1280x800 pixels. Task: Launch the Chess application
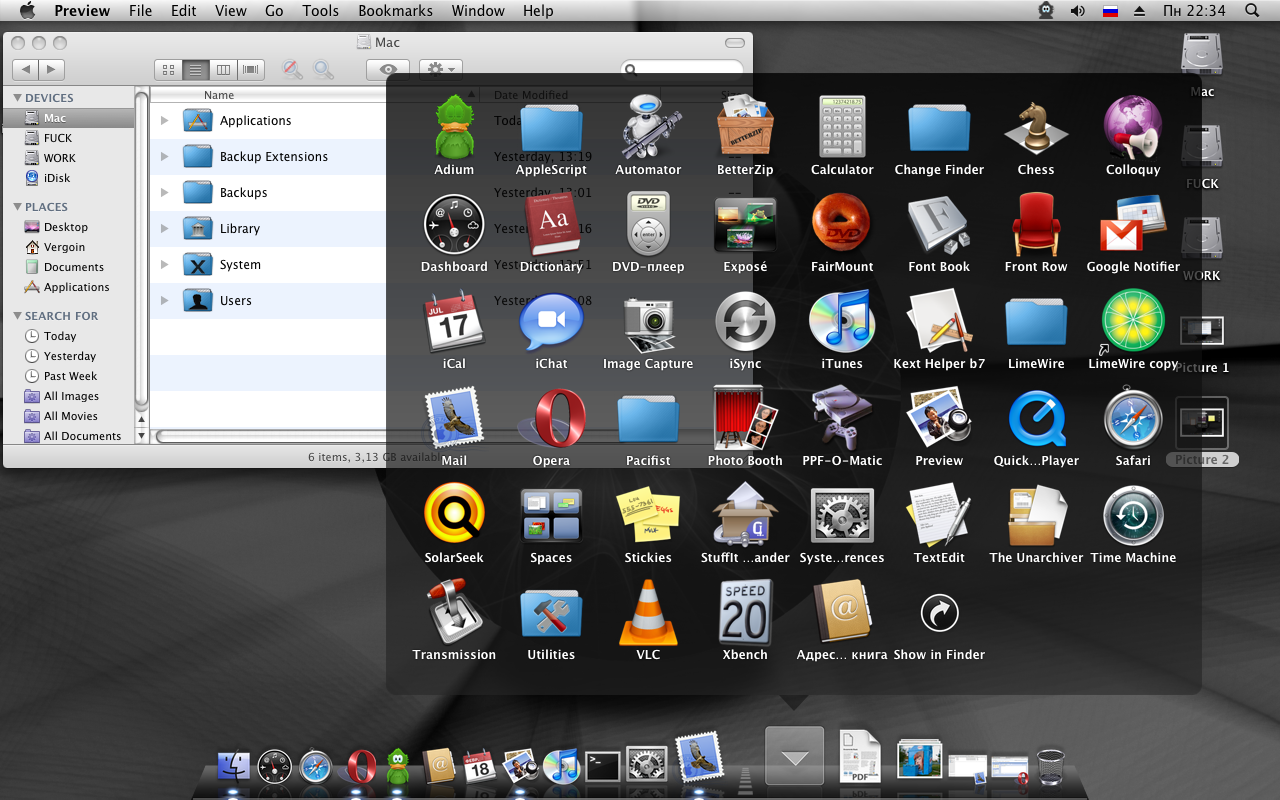(1036, 128)
